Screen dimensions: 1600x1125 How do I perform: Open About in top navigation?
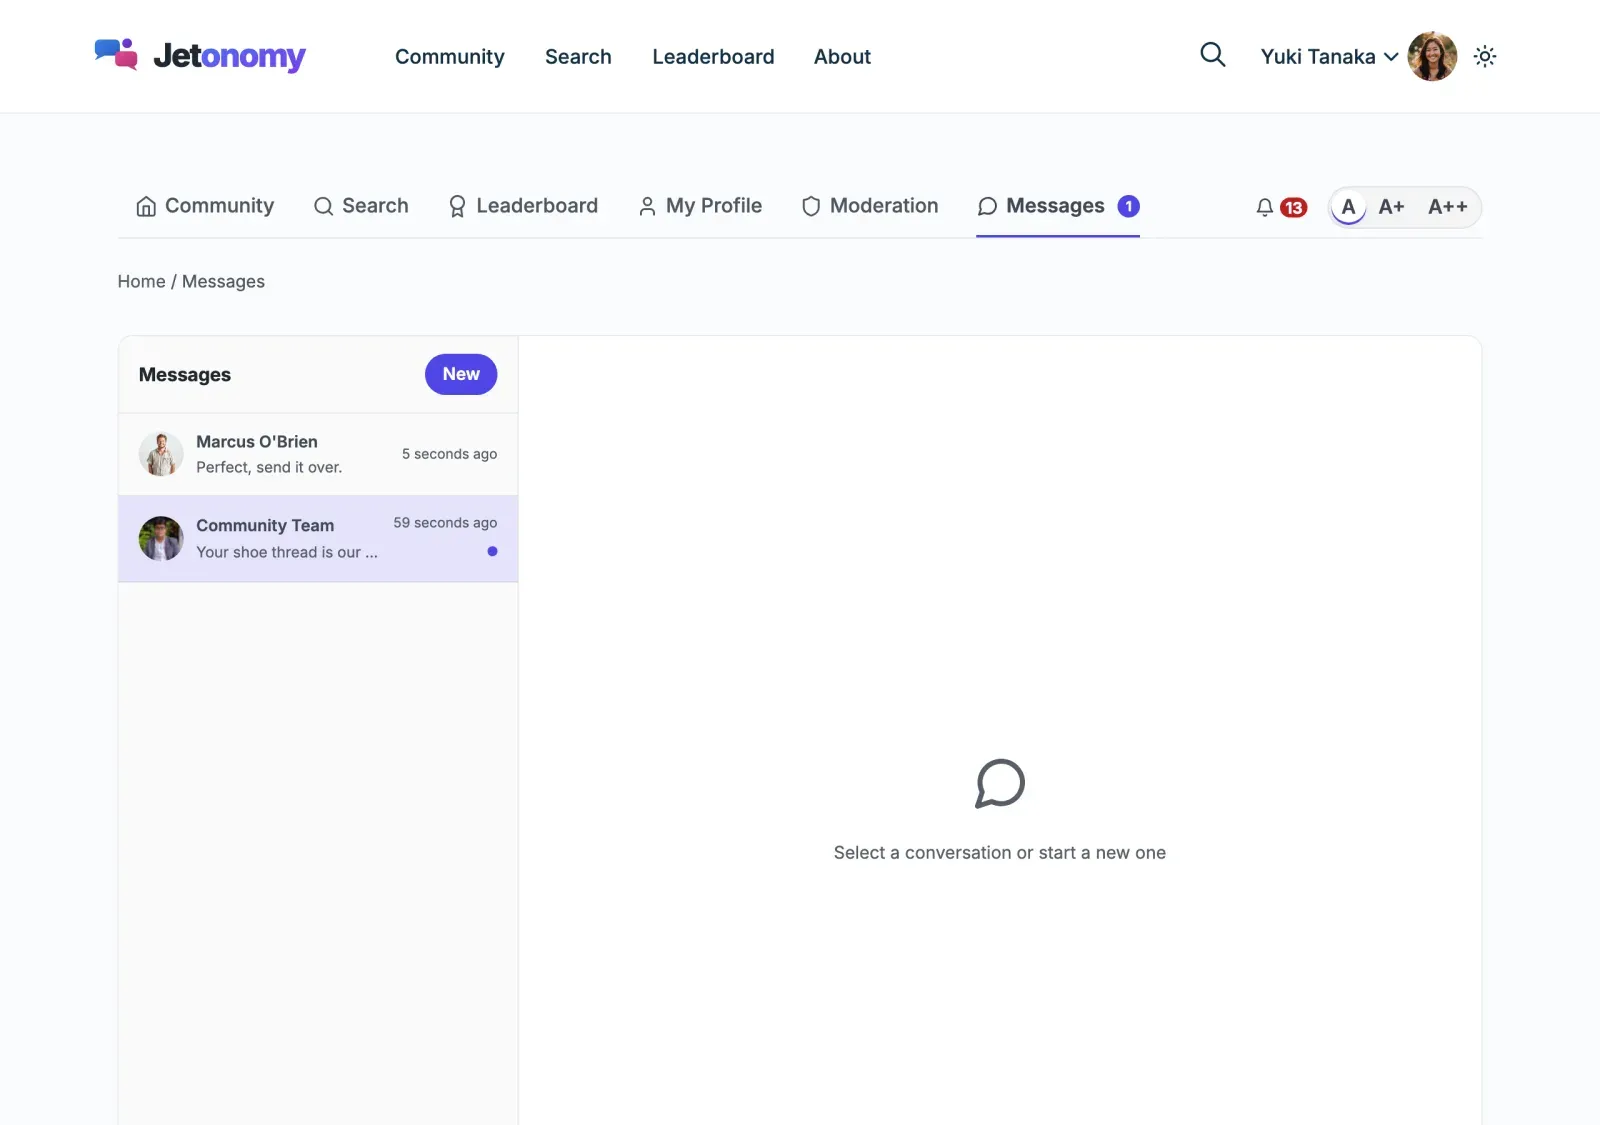click(842, 57)
